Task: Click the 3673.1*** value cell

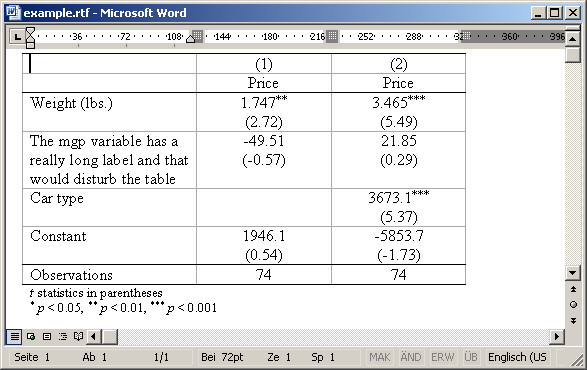Action: coord(399,207)
